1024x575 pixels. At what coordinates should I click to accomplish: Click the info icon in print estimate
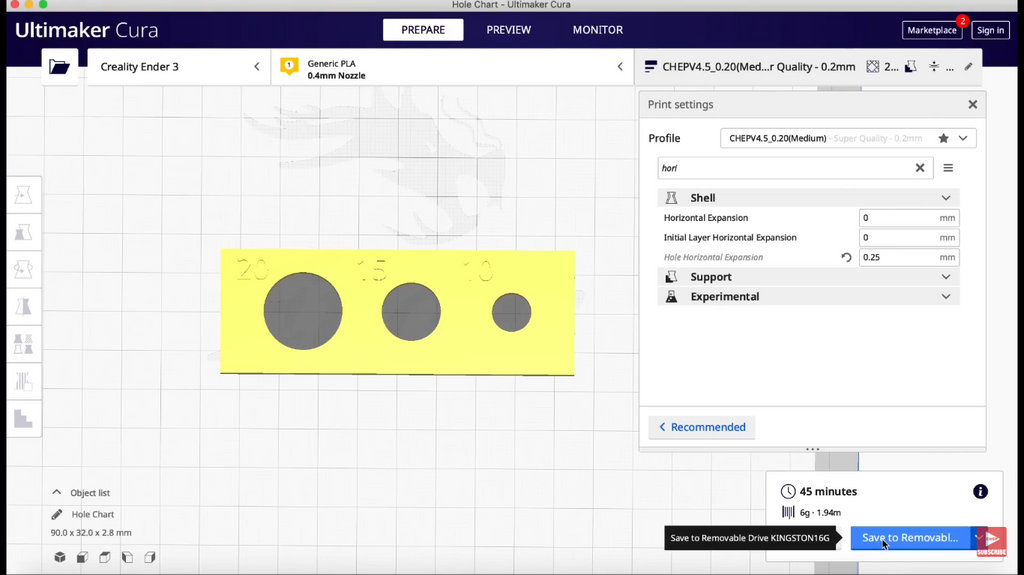980,491
